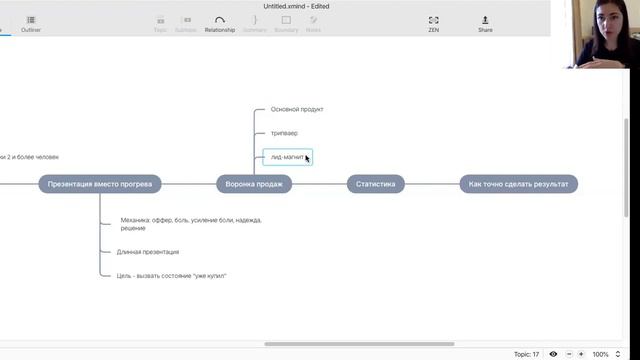Screen dimensions: 640x360
Task: Open the Outliner view
Action: point(31,24)
